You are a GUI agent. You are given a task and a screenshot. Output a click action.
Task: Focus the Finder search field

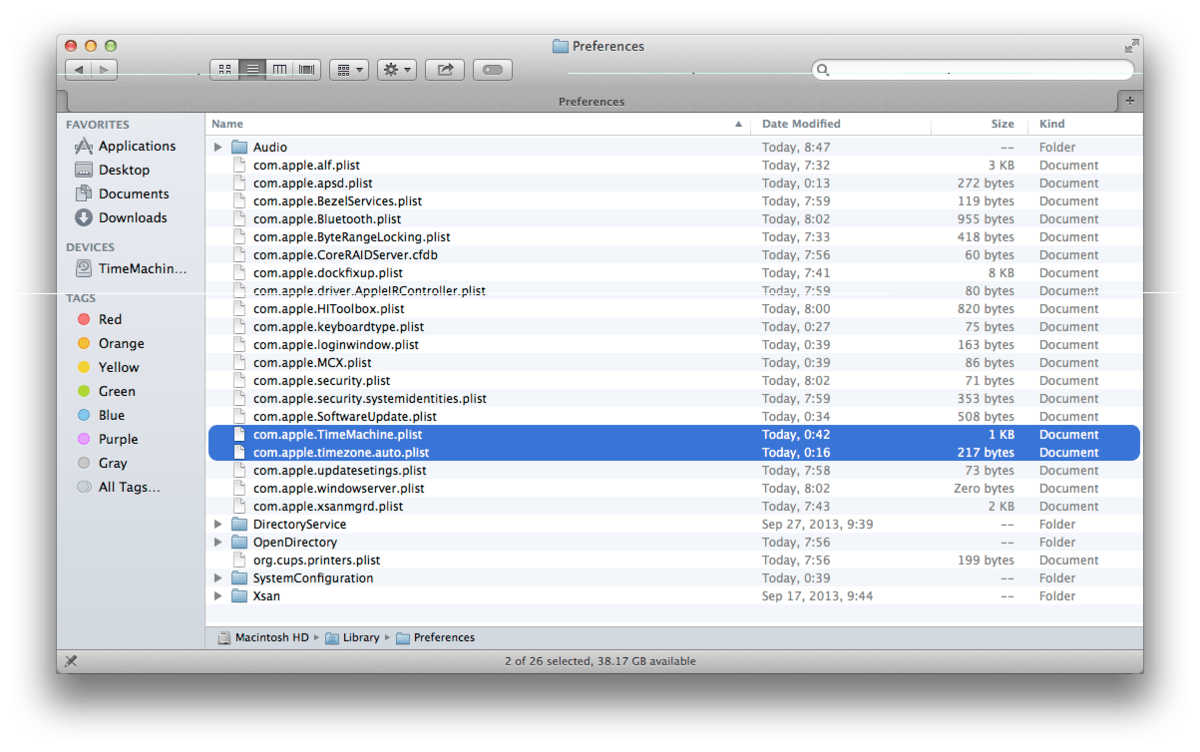point(973,70)
